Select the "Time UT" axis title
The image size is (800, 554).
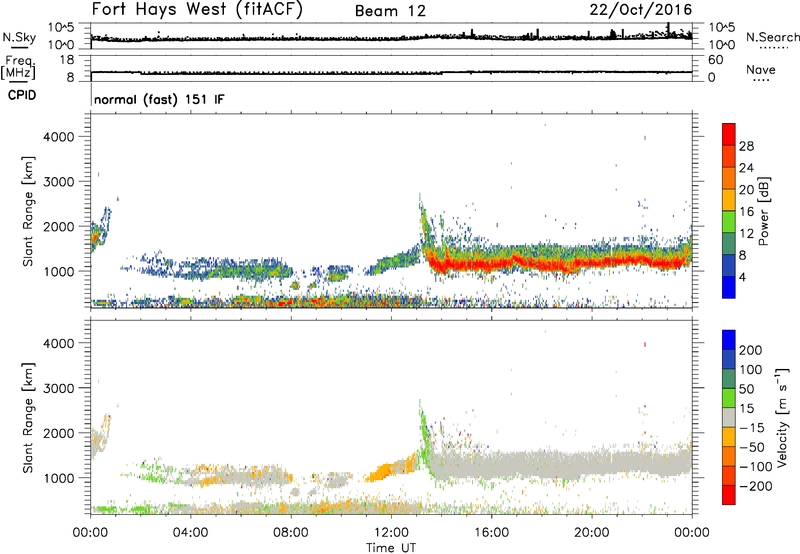point(391,548)
